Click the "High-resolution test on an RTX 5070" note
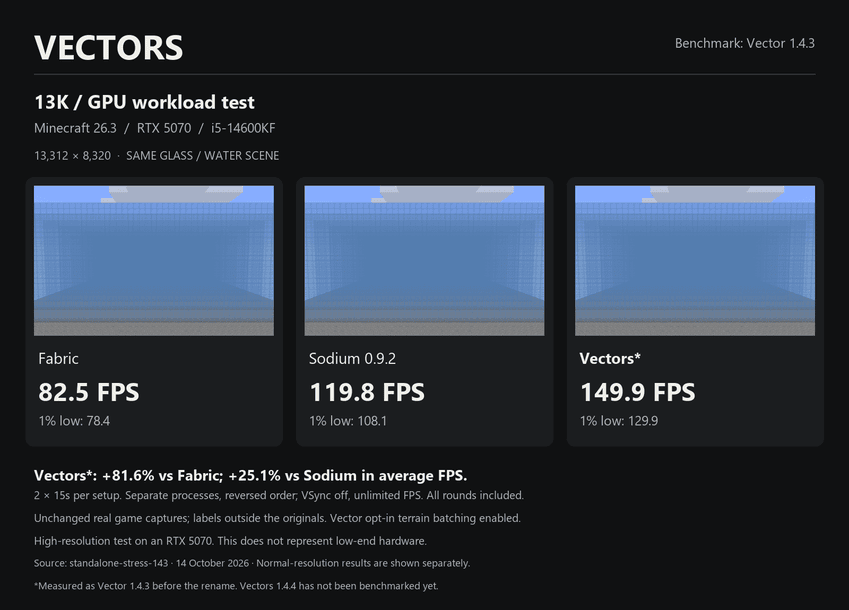The width and height of the screenshot is (849, 610). 230,541
